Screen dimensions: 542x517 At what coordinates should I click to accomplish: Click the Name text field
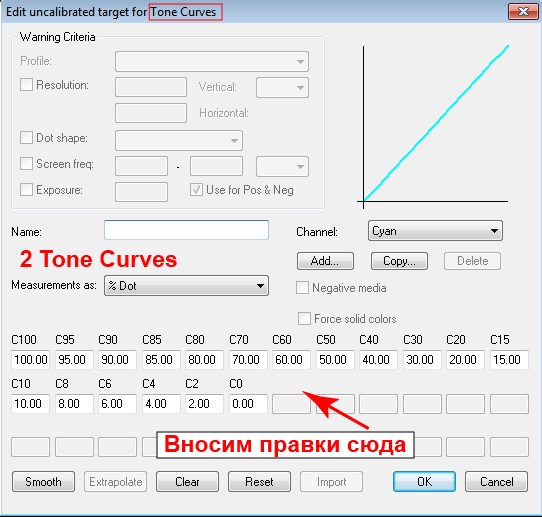point(186,230)
